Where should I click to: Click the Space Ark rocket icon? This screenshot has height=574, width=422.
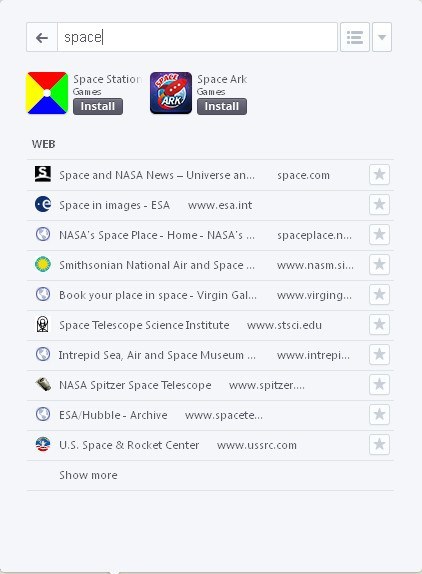tap(171, 93)
